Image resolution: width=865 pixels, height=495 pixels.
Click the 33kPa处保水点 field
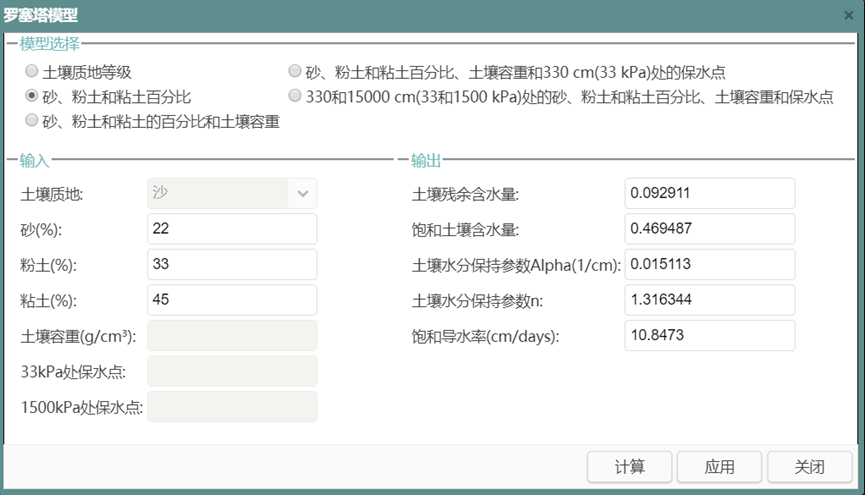(231, 371)
